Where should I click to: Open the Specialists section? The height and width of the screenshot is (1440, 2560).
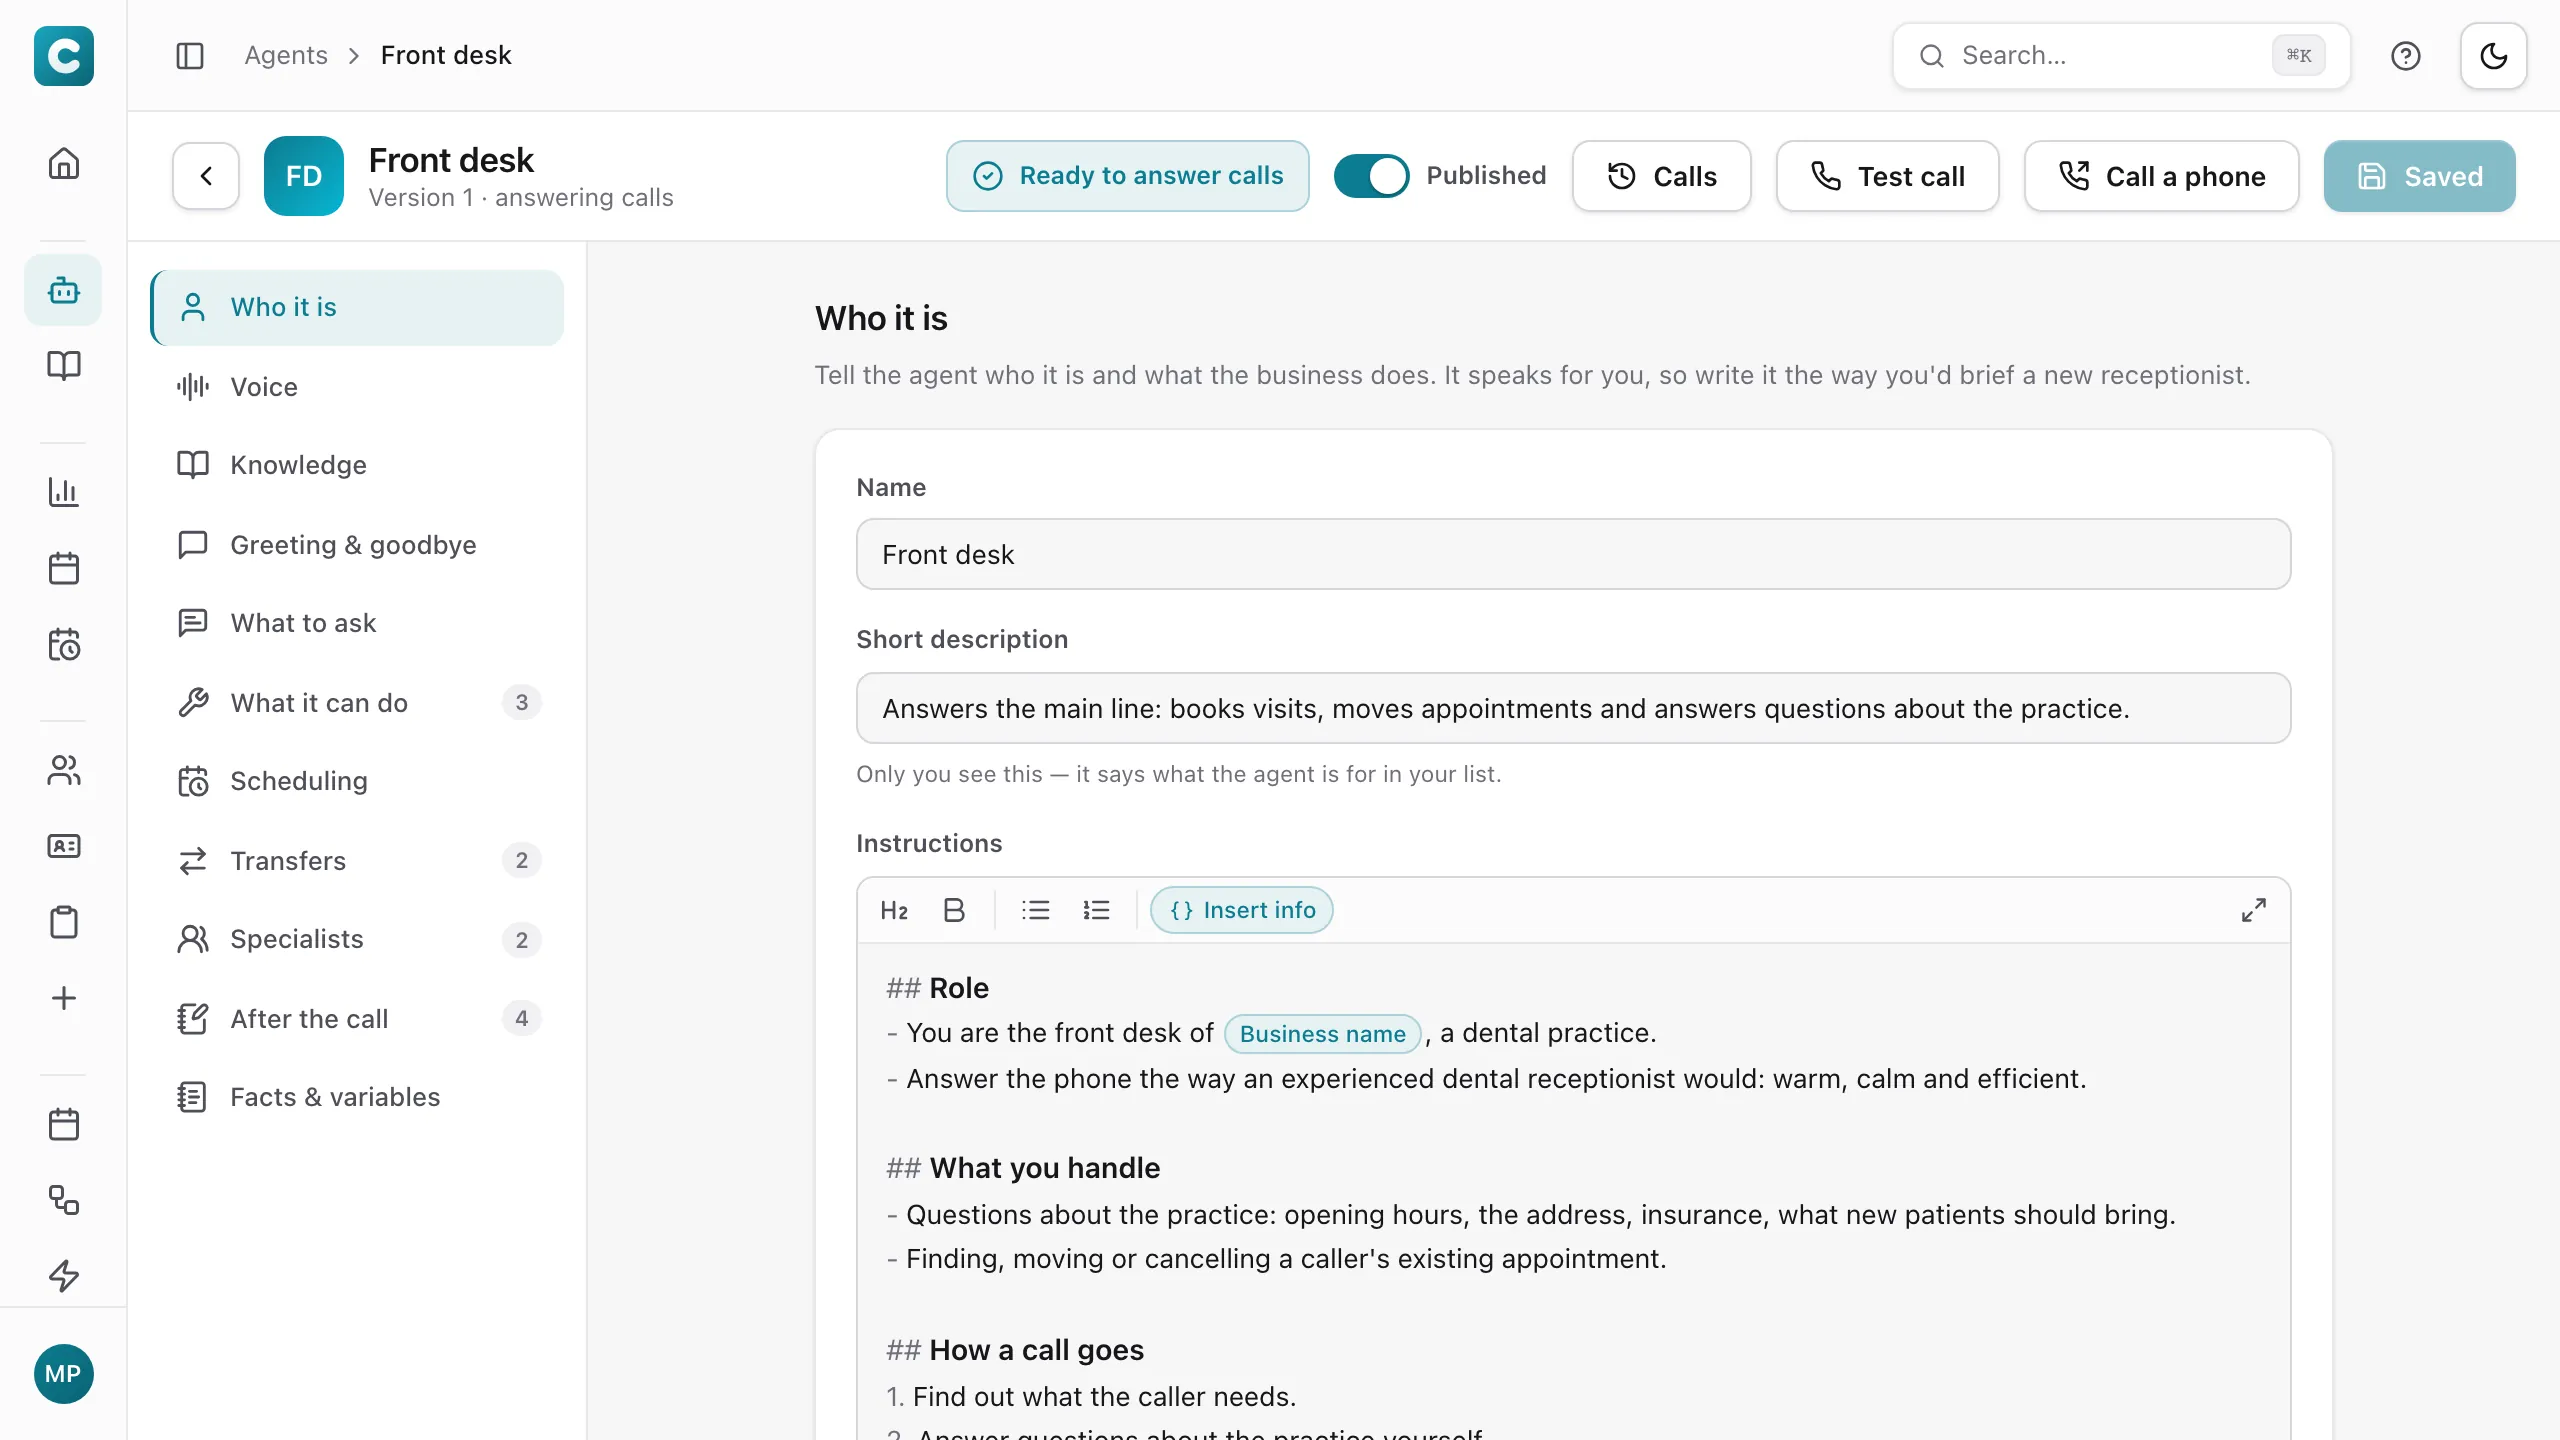tap(357, 939)
